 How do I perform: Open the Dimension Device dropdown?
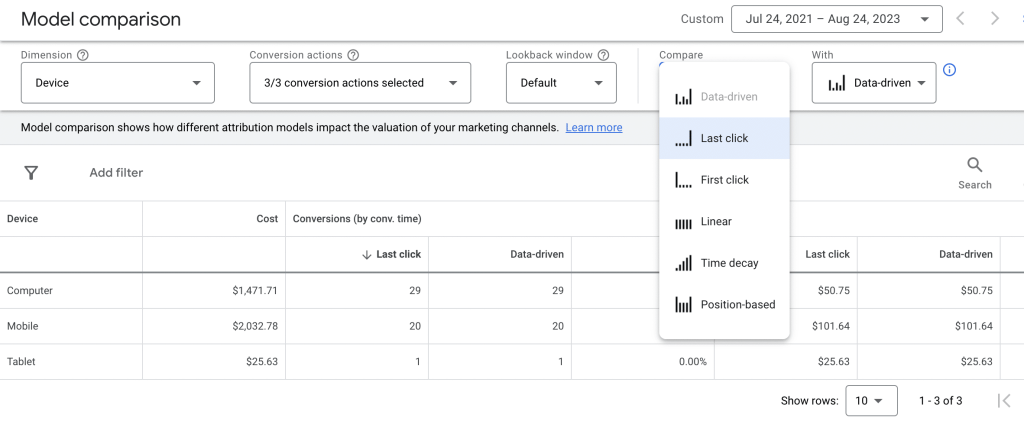[x=117, y=83]
